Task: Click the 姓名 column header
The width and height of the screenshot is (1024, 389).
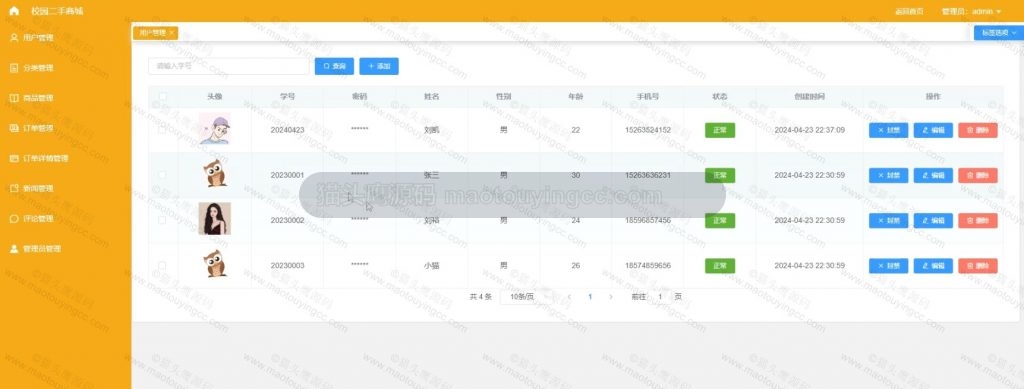Action: click(431, 97)
